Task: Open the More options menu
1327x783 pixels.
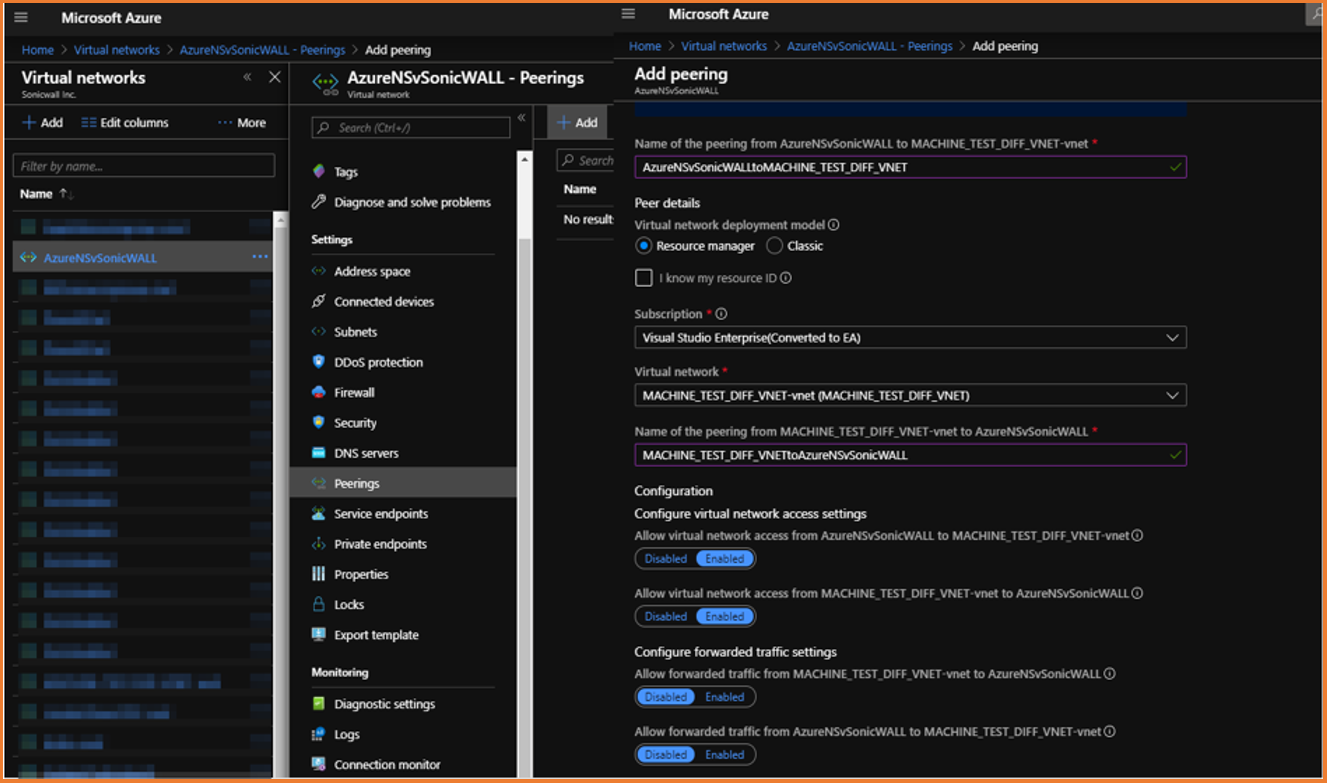Action: click(242, 122)
